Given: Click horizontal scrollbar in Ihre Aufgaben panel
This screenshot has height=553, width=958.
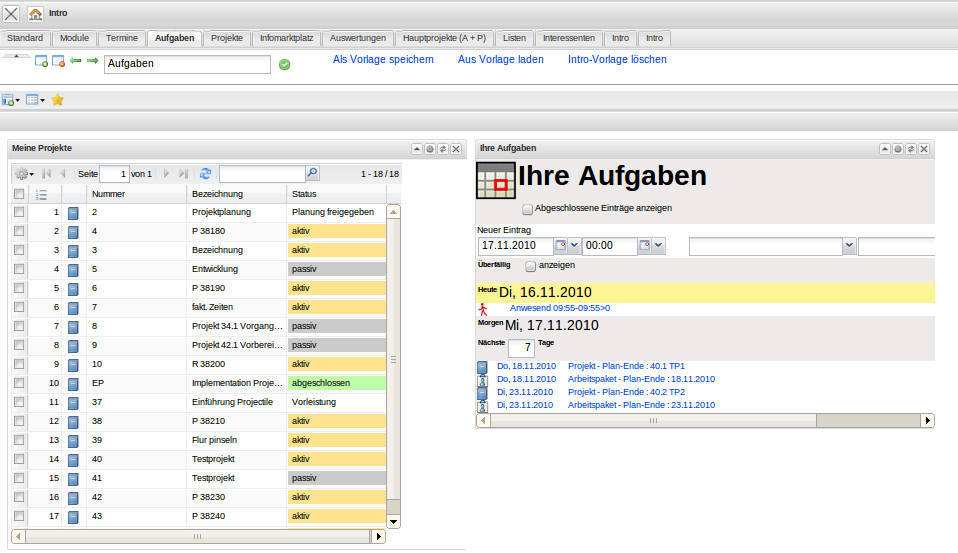Looking at the screenshot, I should 654,421.
